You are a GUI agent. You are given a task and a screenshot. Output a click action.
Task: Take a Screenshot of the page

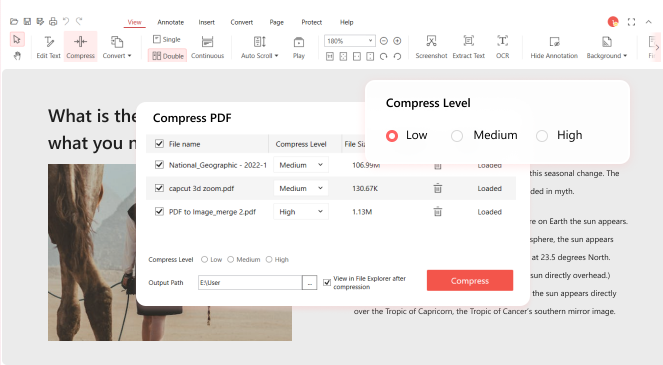431,47
